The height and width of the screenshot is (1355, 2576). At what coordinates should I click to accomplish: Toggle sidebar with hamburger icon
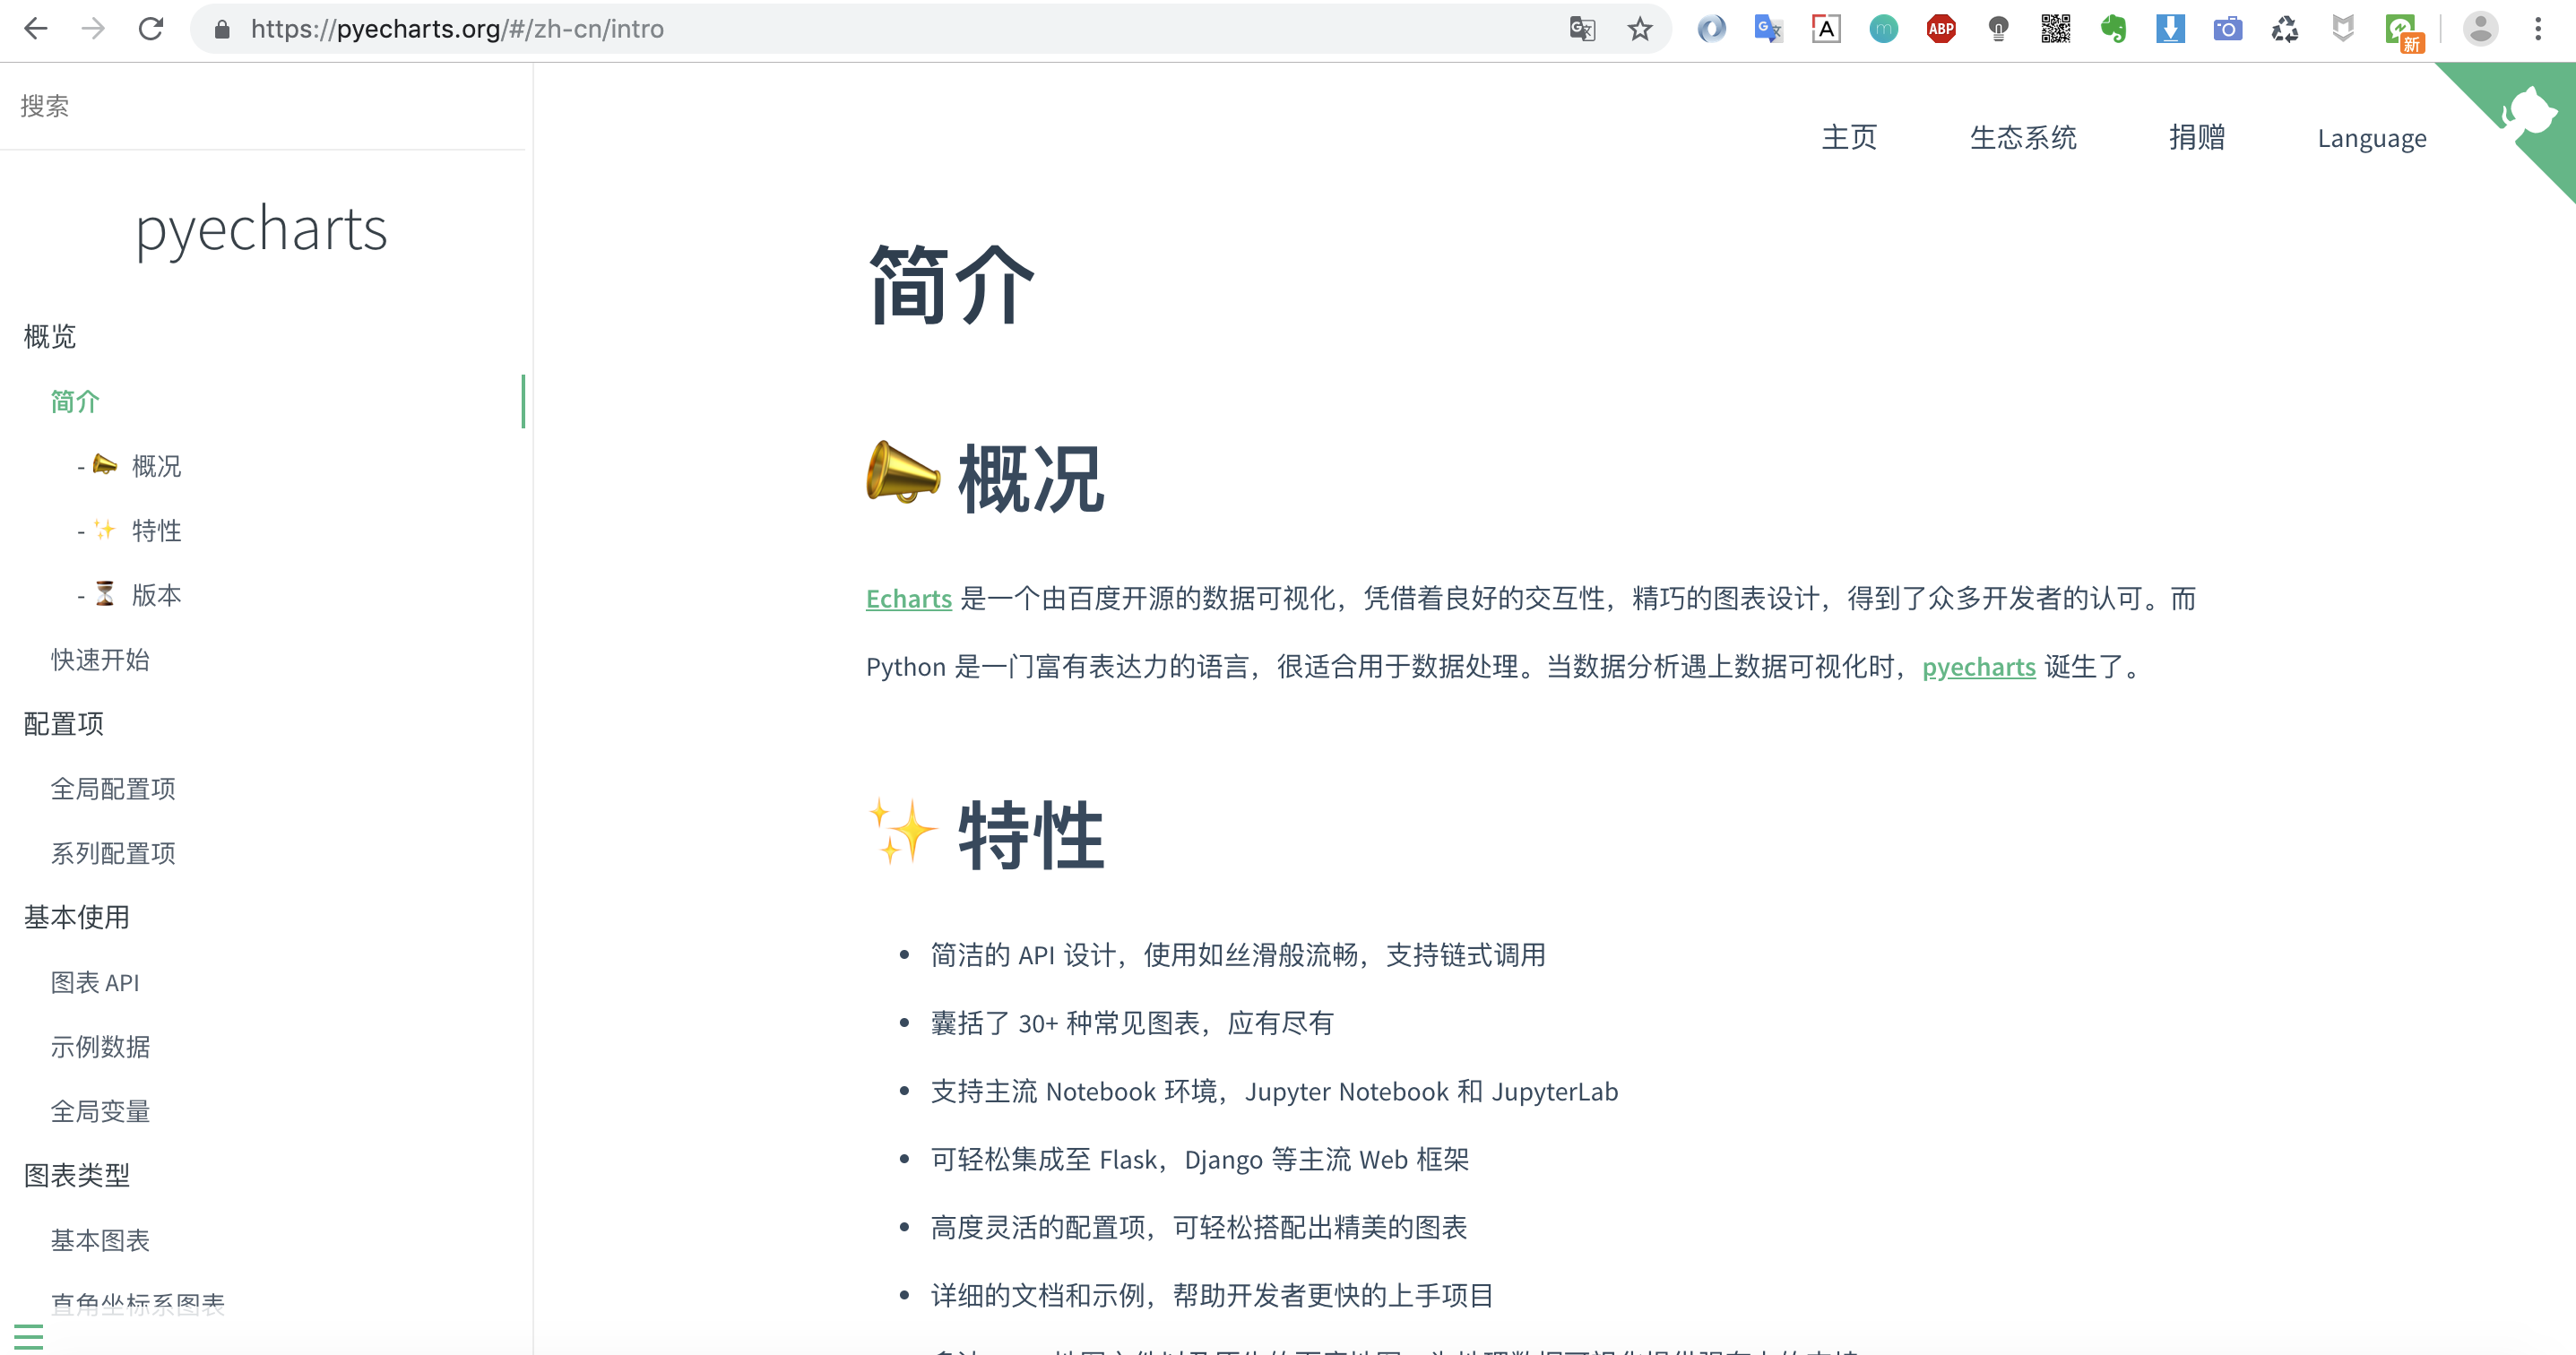click(x=29, y=1337)
